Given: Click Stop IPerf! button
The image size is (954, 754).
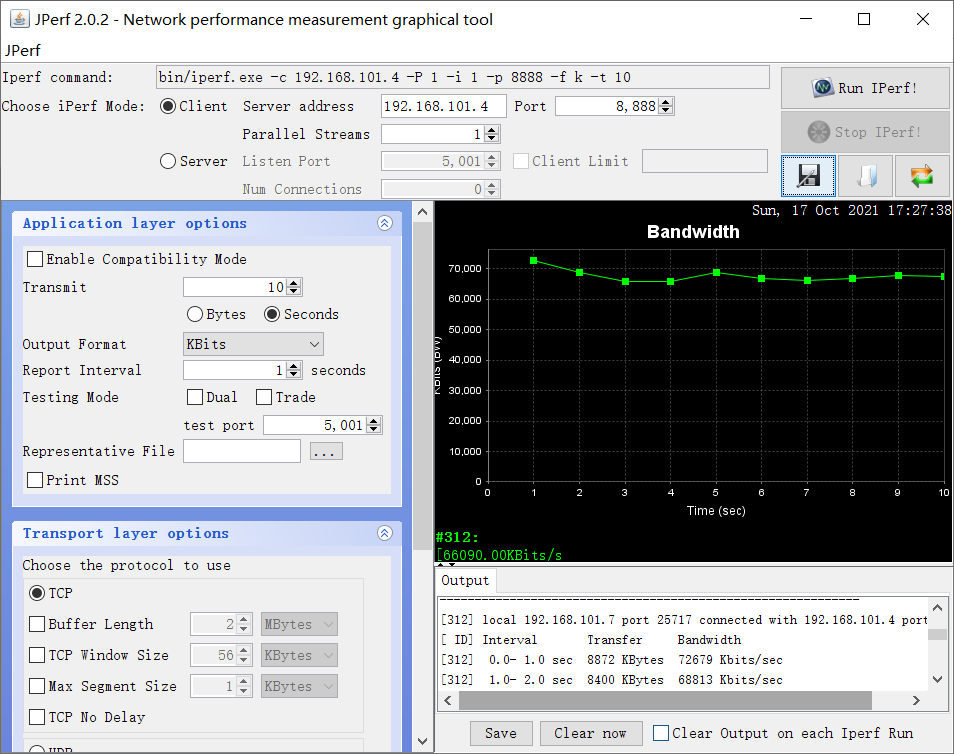Looking at the screenshot, I should (x=865, y=132).
